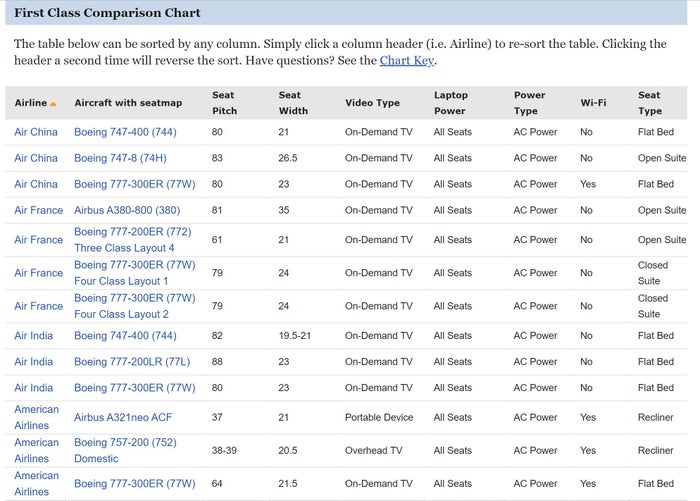
Task: Open Boeing 777-300ER Four Class Layout 2
Action: [x=135, y=306]
